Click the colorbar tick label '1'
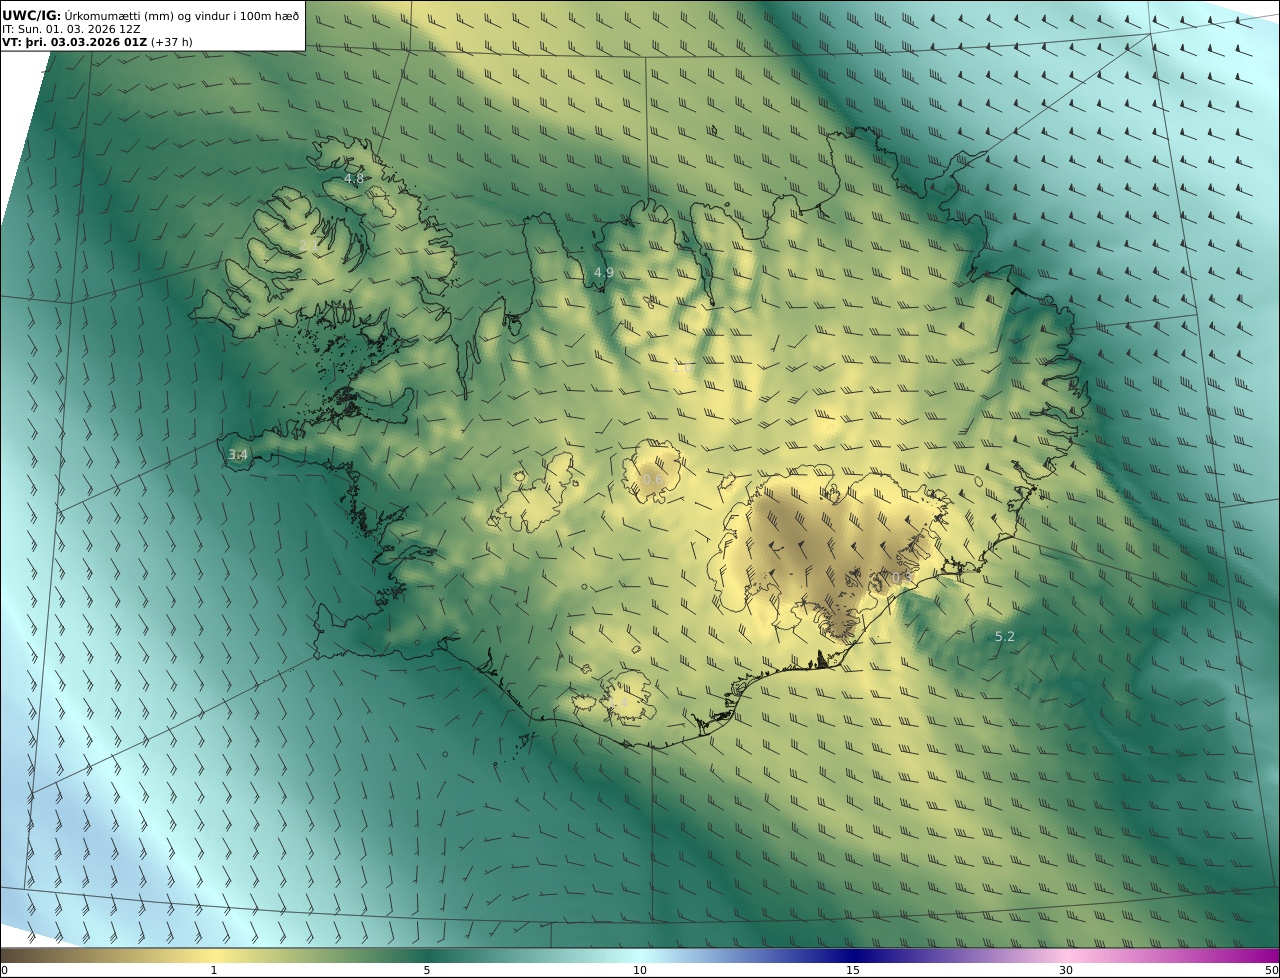This screenshot has width=1280, height=978. (x=214, y=970)
